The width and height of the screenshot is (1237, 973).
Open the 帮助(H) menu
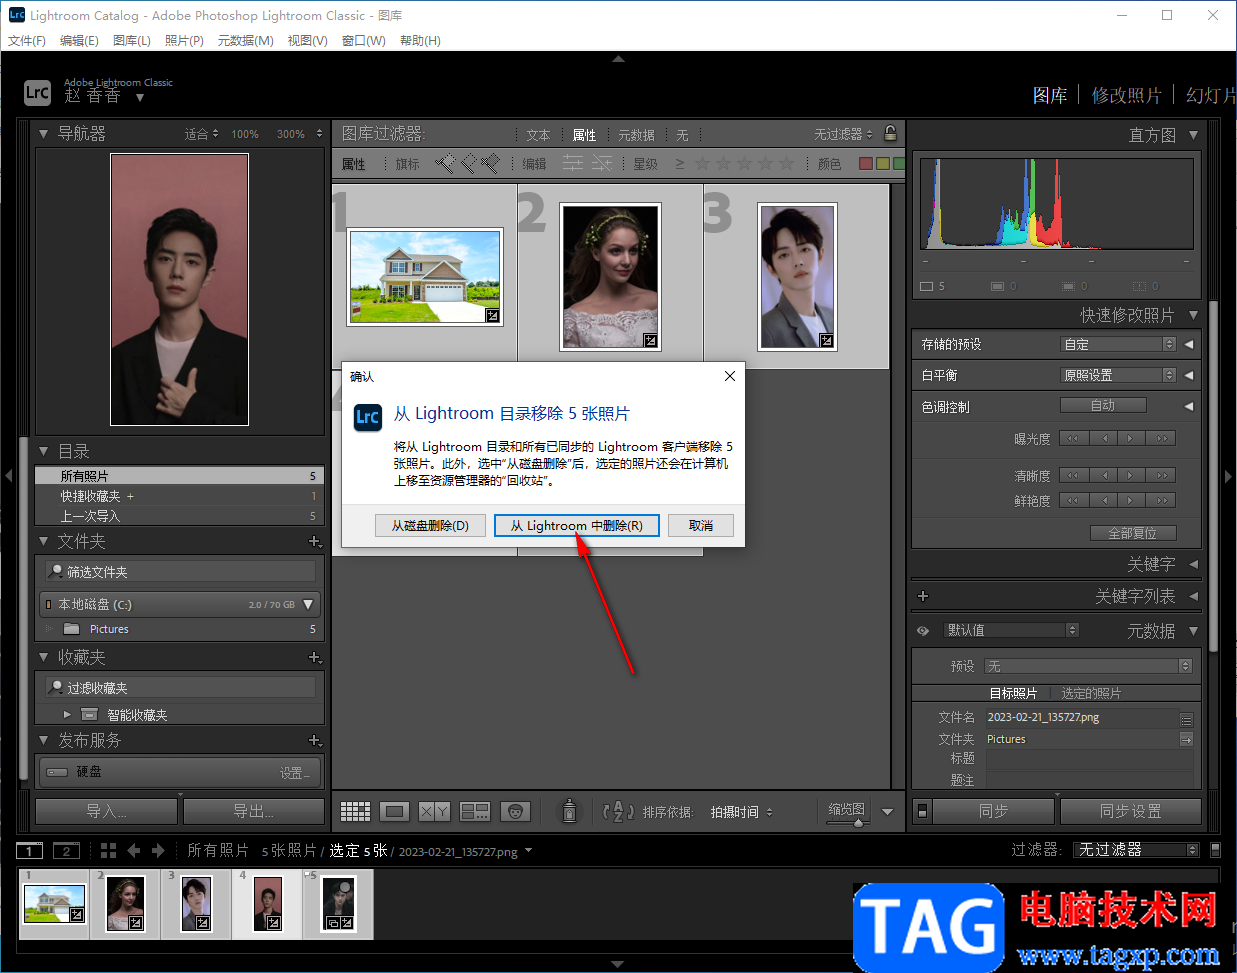[x=420, y=41]
